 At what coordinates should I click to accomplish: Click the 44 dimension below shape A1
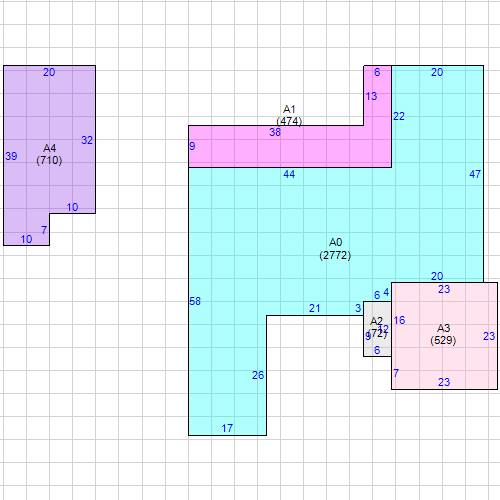pyautogui.click(x=289, y=174)
